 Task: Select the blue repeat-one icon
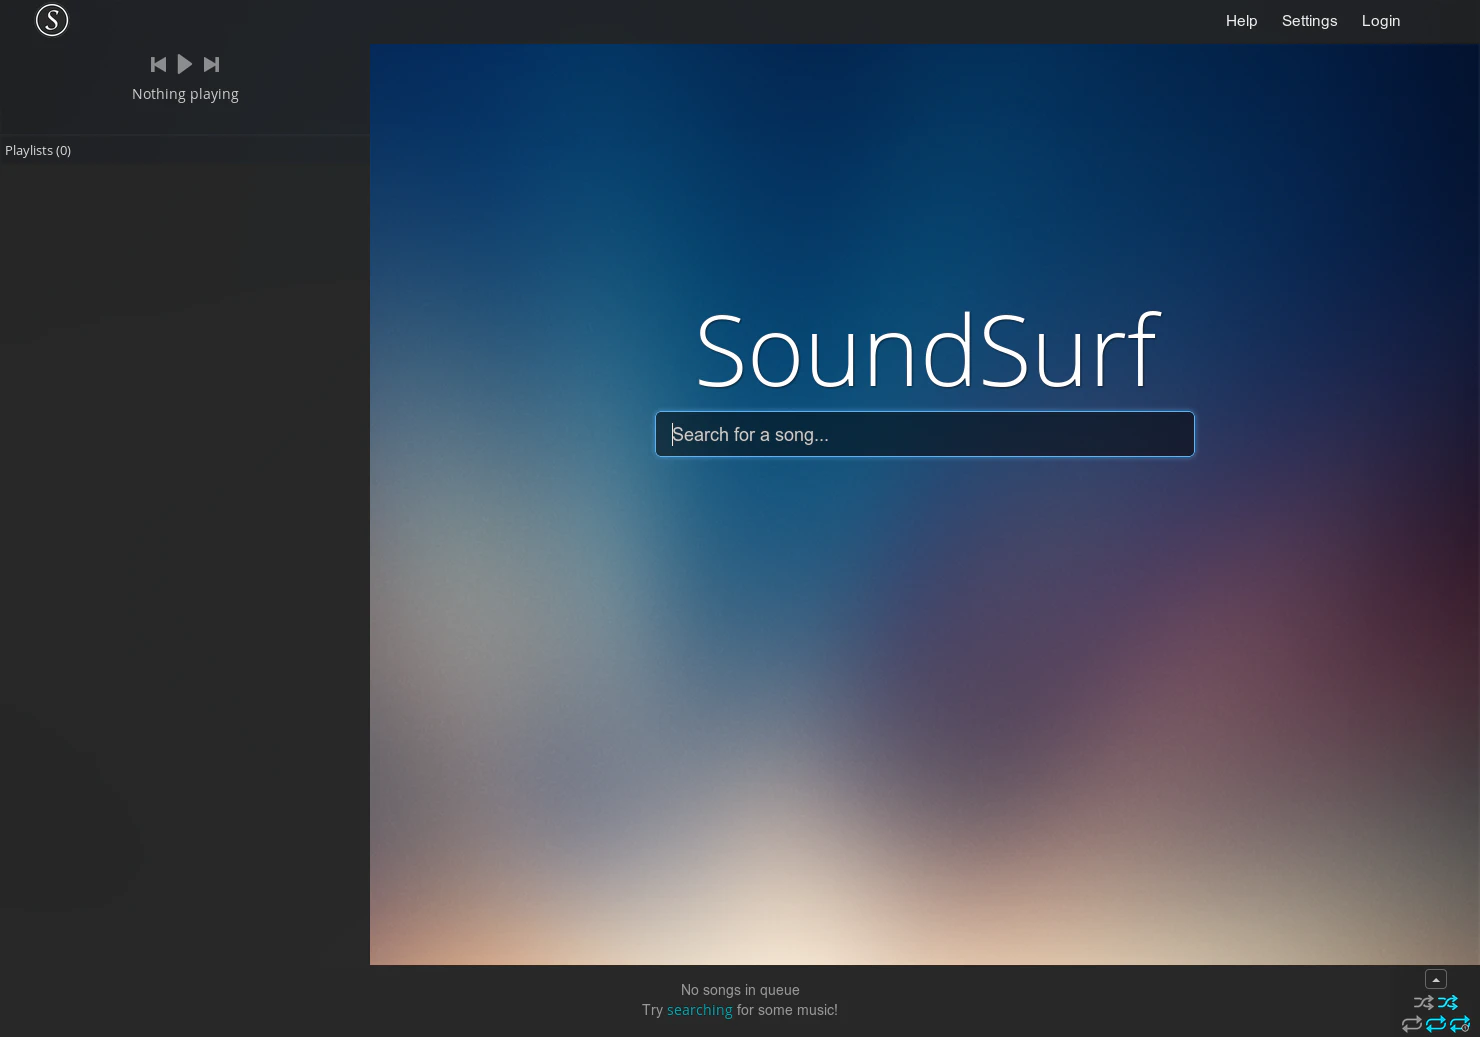tap(1460, 1024)
